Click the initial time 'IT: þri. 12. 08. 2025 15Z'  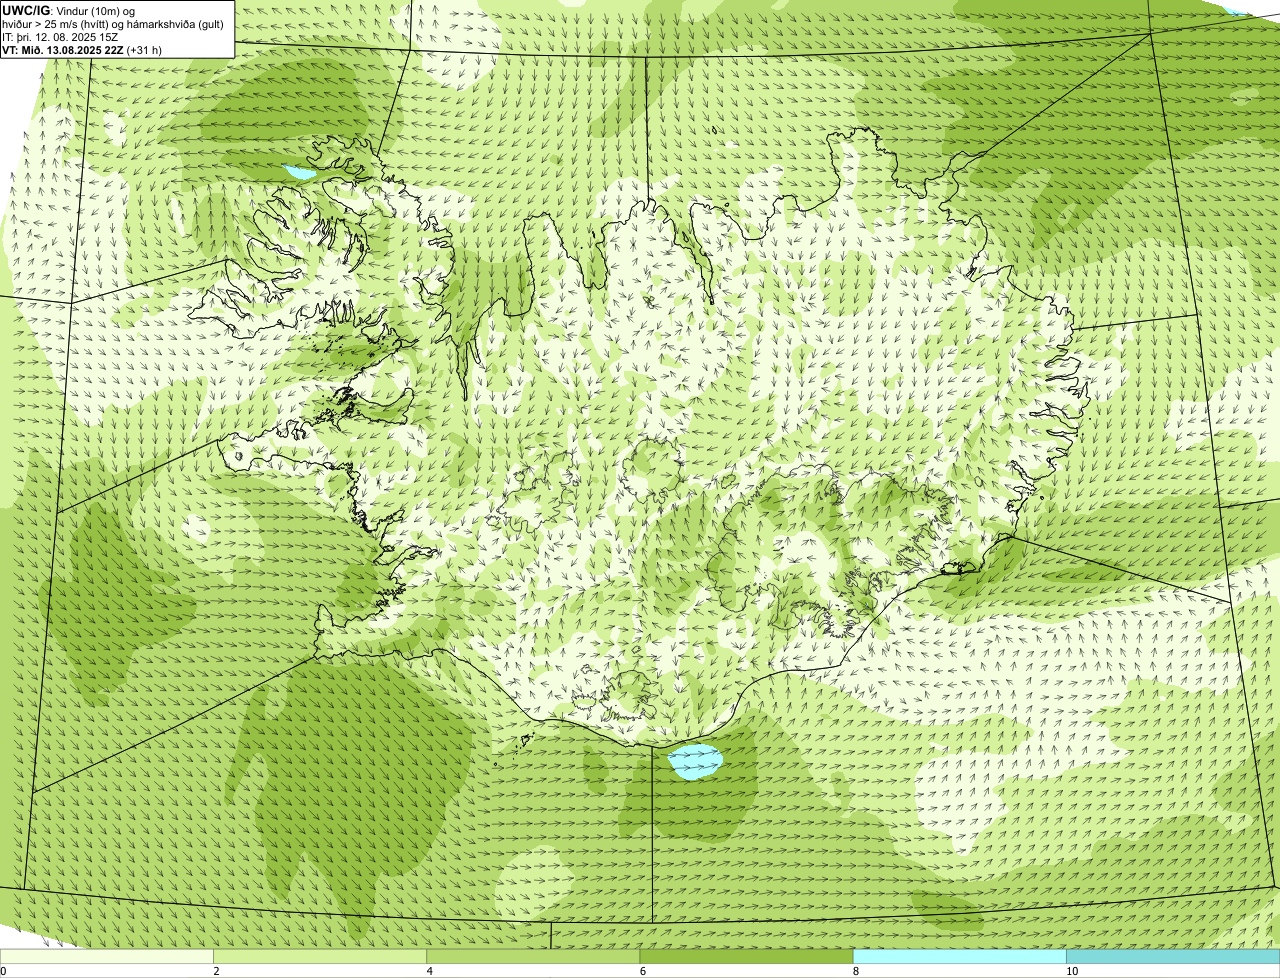pos(60,36)
